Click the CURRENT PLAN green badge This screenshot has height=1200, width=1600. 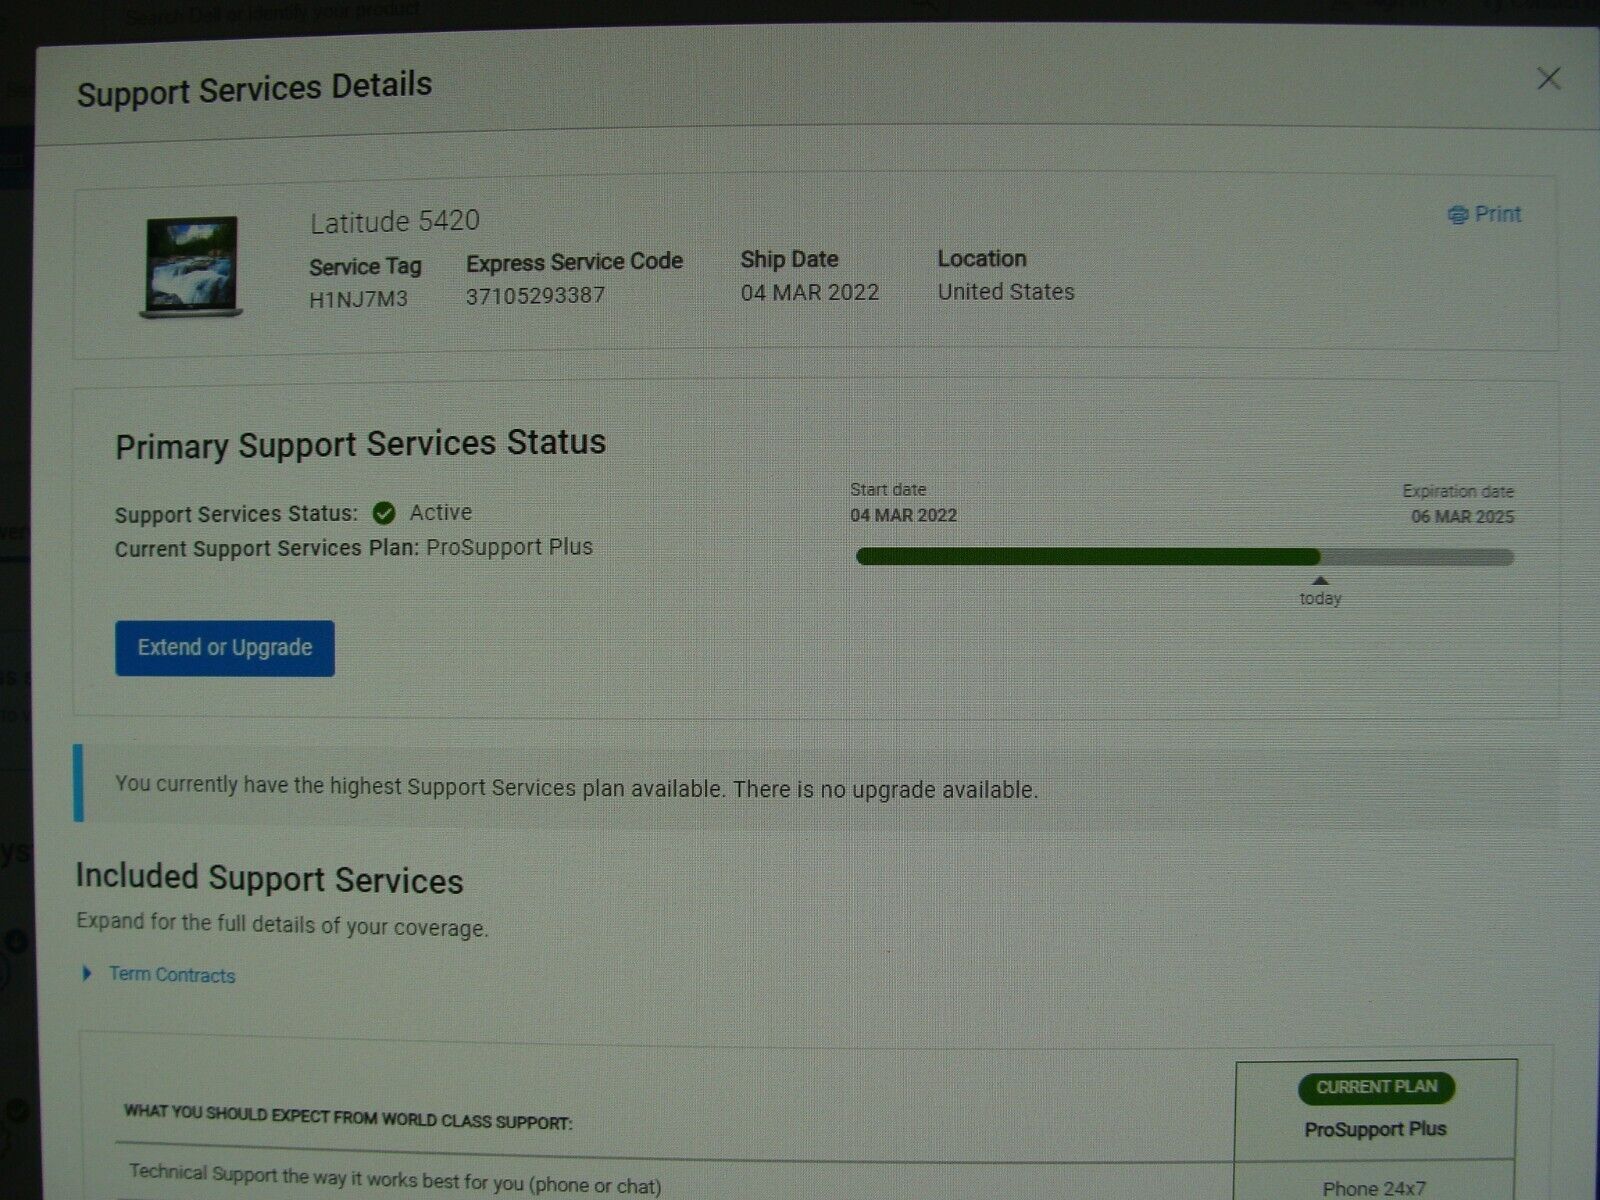pos(1376,1087)
